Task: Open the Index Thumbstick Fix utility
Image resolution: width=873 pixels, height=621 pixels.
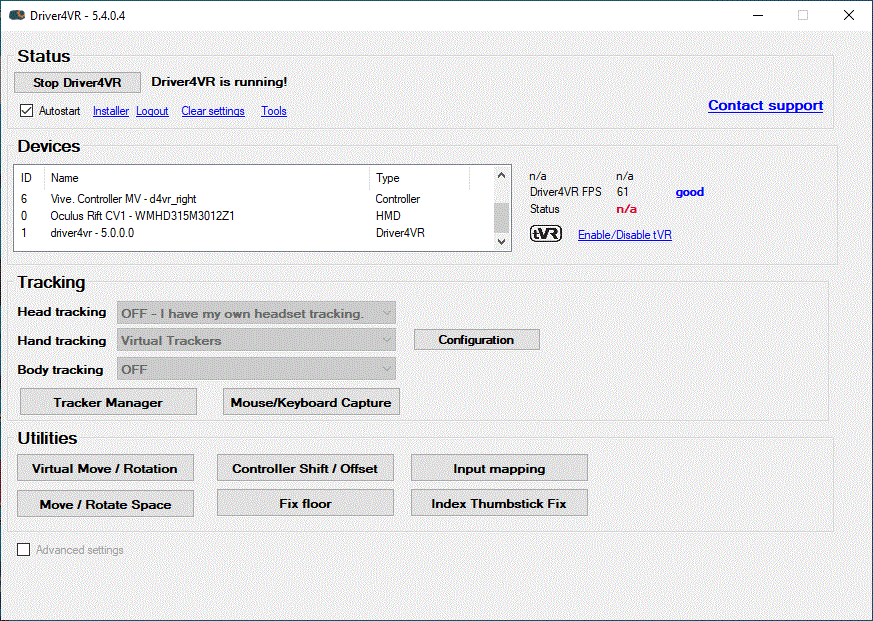Action: pyautogui.click(x=499, y=503)
